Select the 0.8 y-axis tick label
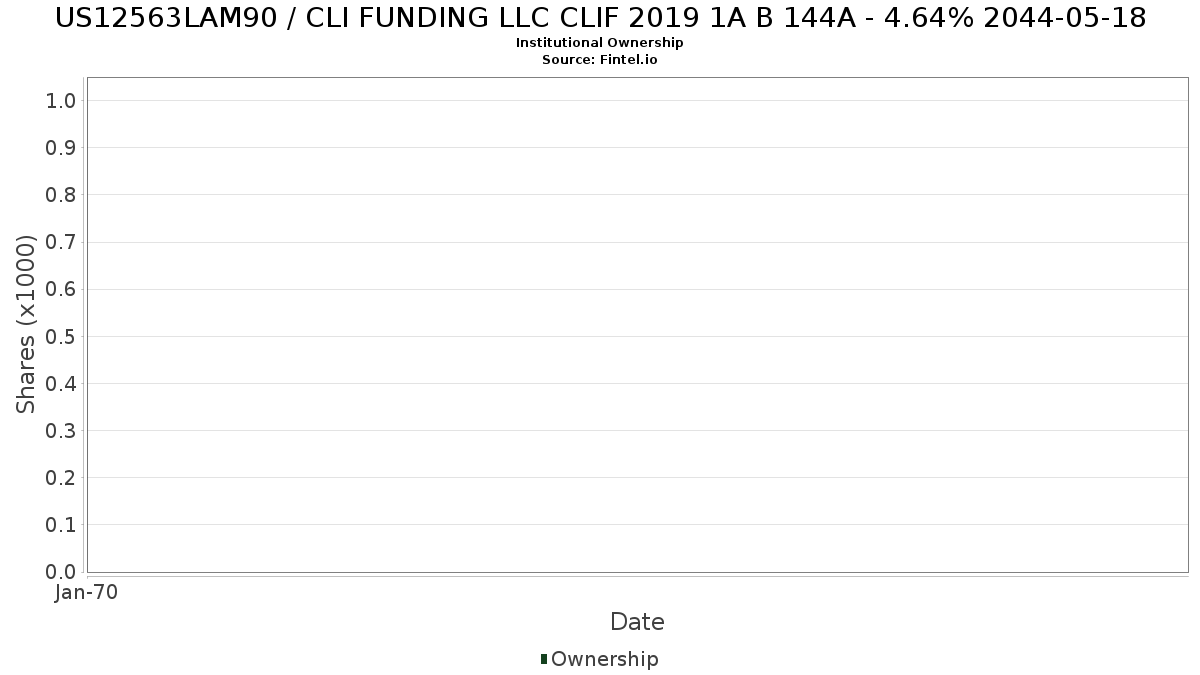 (x=61, y=194)
